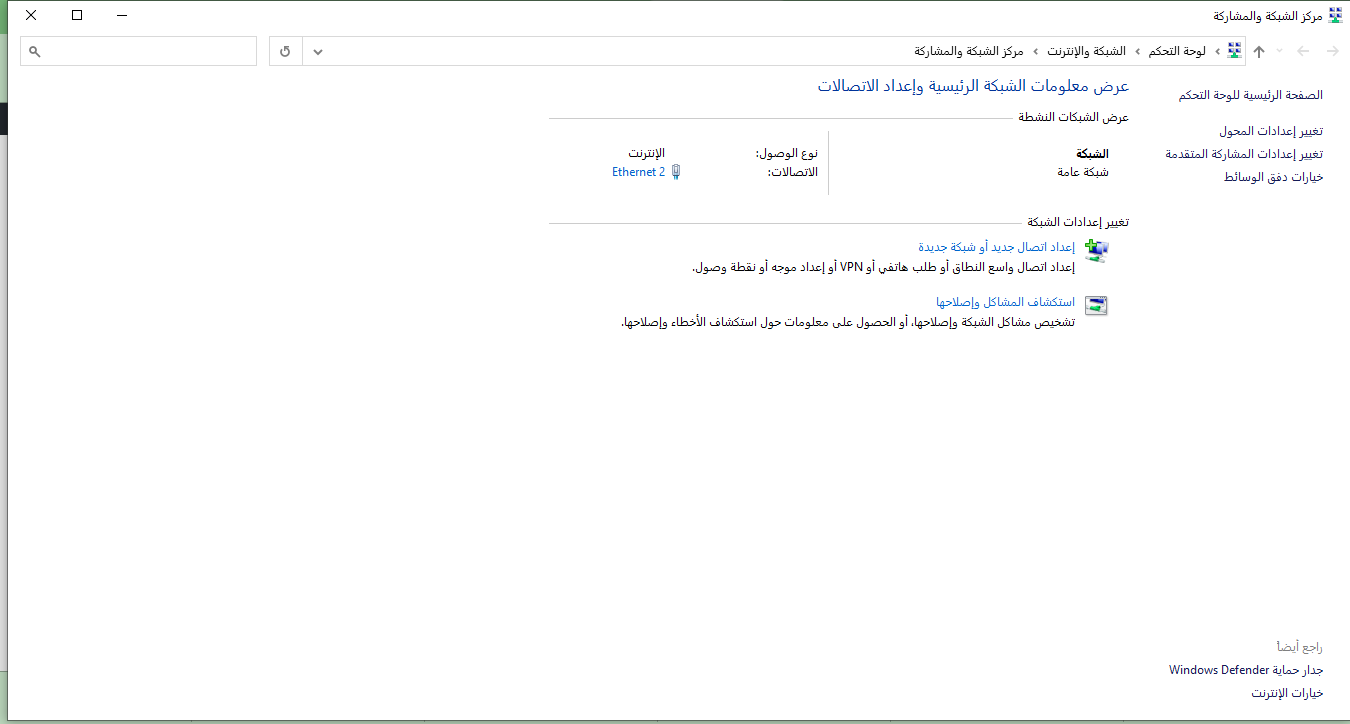Open 'خيارات الإنترنت' internet options link

(1287, 693)
